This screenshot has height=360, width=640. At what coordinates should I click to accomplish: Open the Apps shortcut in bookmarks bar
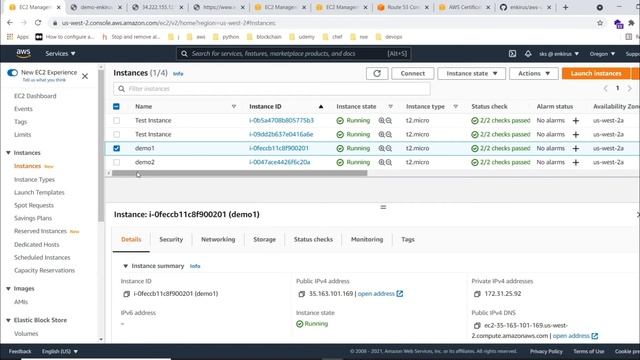click(18, 37)
